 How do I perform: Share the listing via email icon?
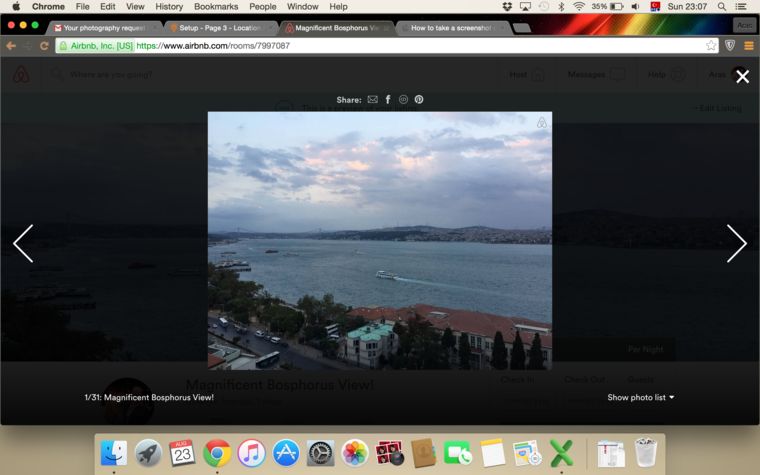coord(372,100)
